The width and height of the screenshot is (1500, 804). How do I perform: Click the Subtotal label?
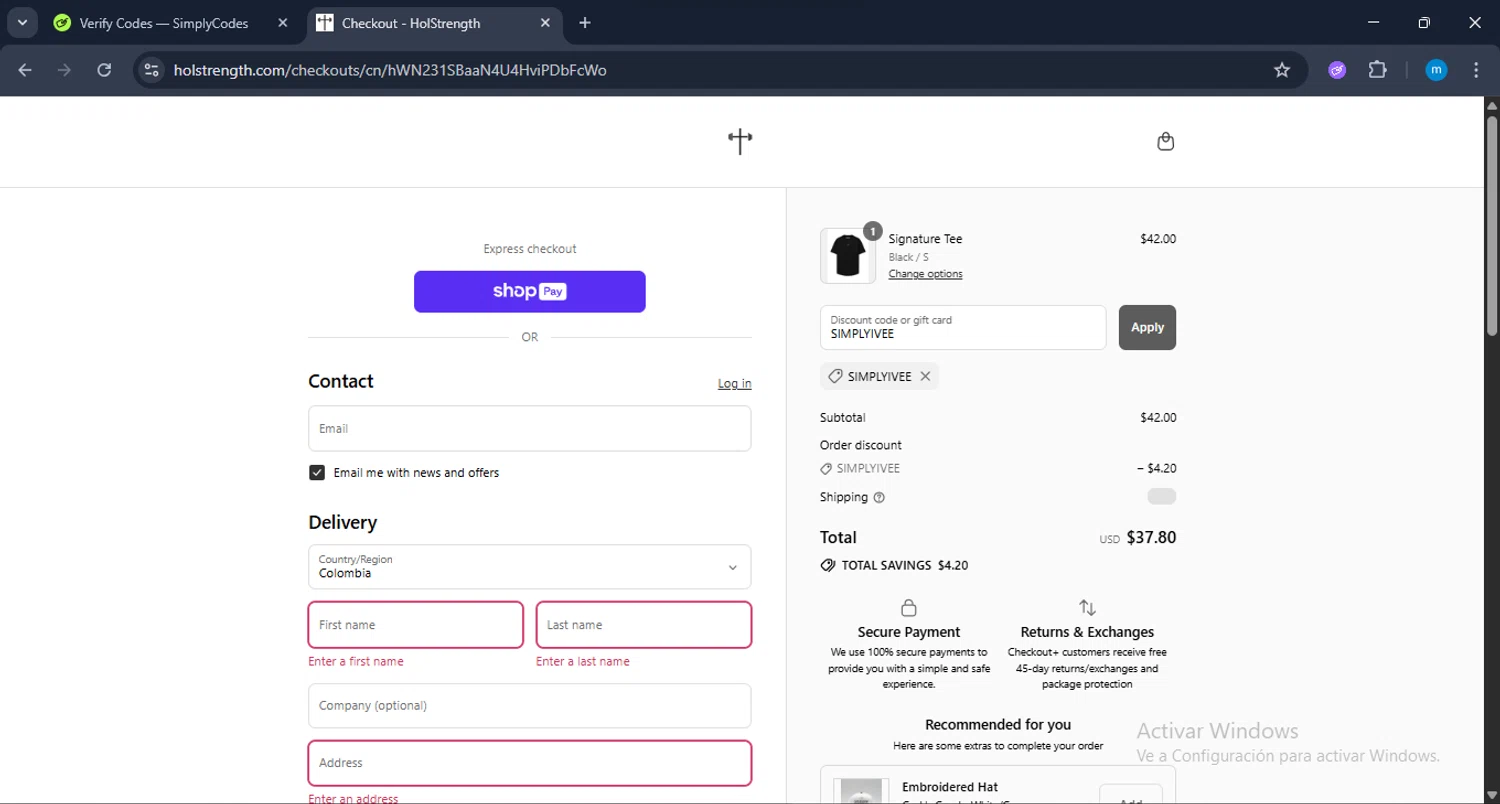(x=843, y=417)
